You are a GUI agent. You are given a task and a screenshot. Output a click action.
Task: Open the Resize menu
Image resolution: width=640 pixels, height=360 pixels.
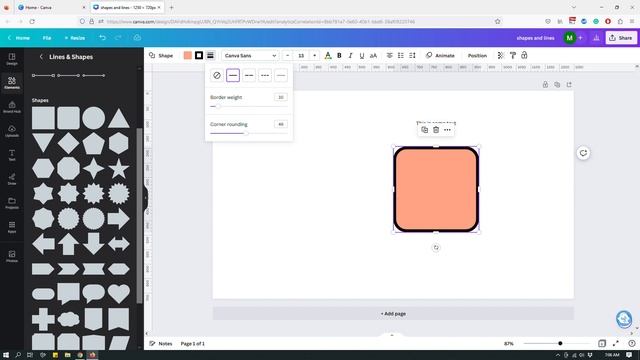(x=75, y=38)
